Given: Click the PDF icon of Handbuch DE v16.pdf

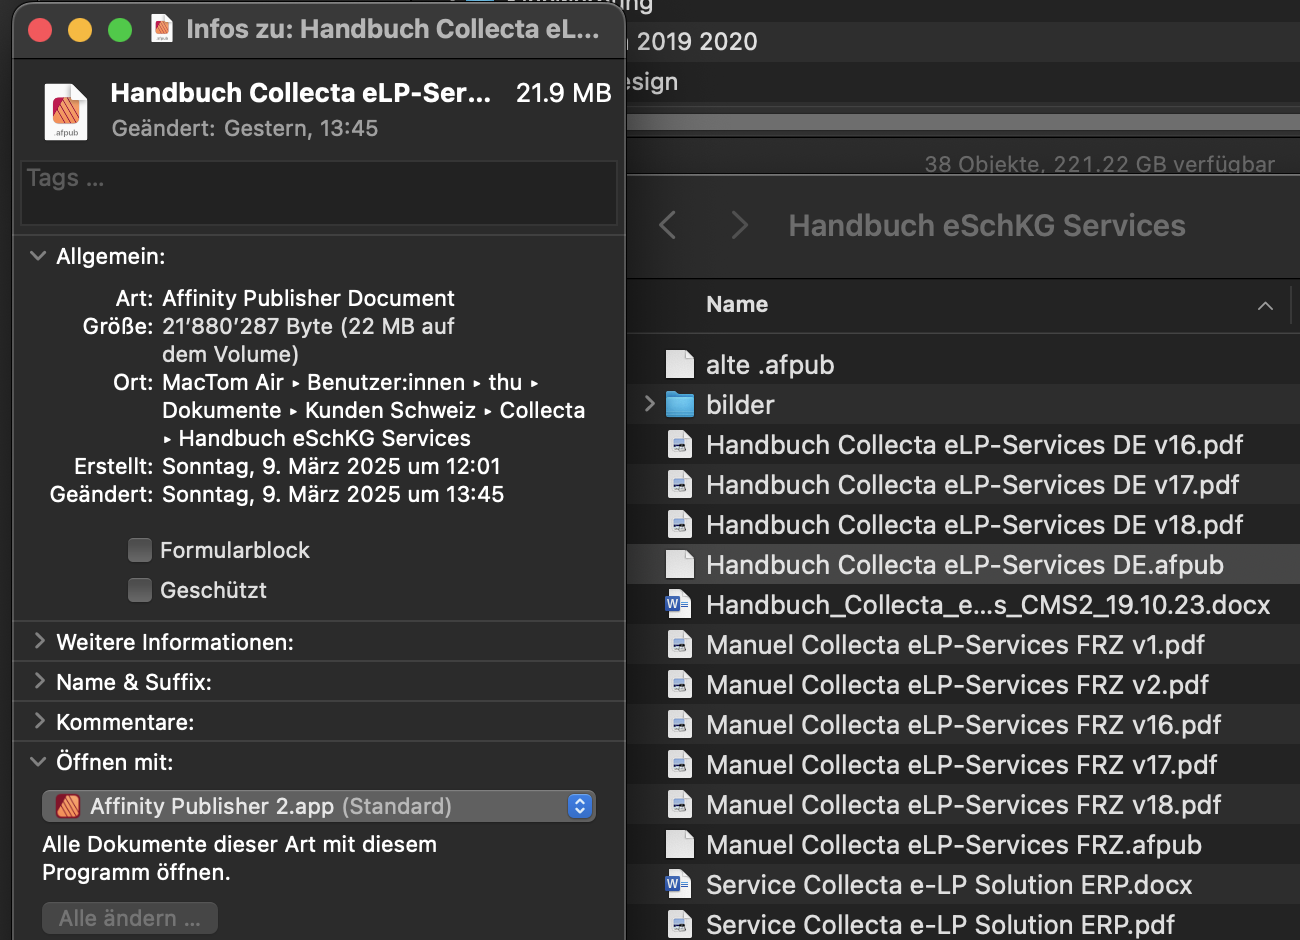Looking at the screenshot, I should click(680, 445).
